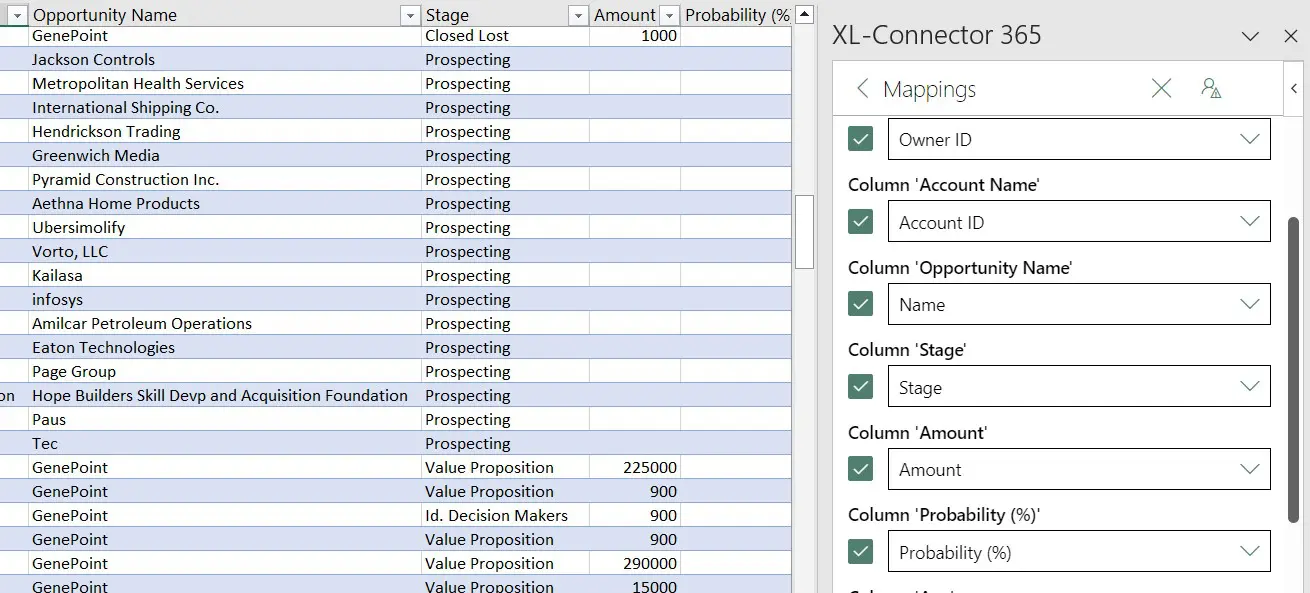Click the back arrow beside Mappings

pos(862,89)
